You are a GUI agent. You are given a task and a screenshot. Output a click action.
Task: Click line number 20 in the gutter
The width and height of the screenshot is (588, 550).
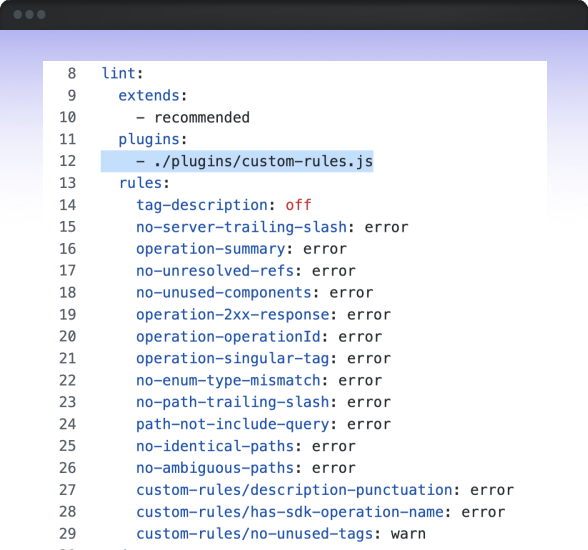[x=68, y=336]
